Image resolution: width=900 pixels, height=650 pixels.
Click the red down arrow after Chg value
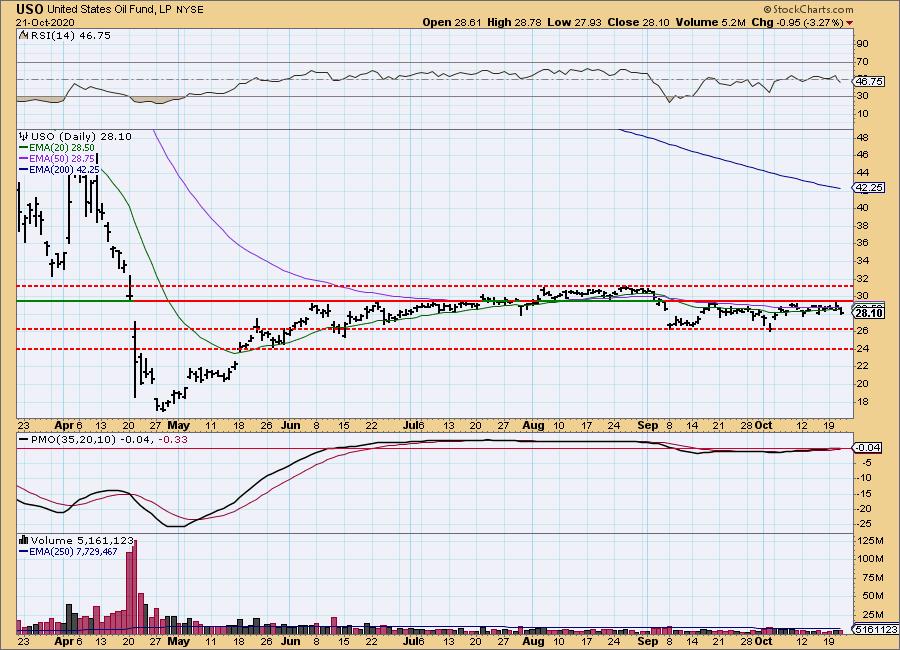[849, 23]
